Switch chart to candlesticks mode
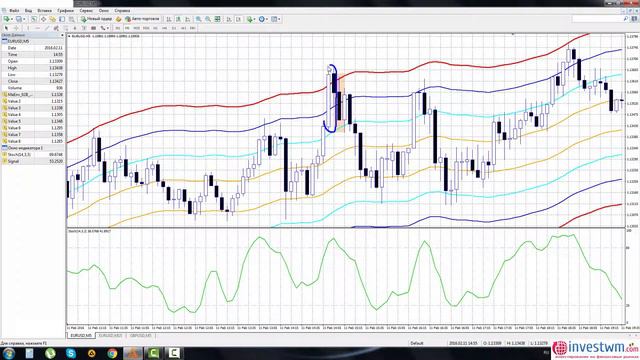640x360 pixels. click(x=178, y=19)
